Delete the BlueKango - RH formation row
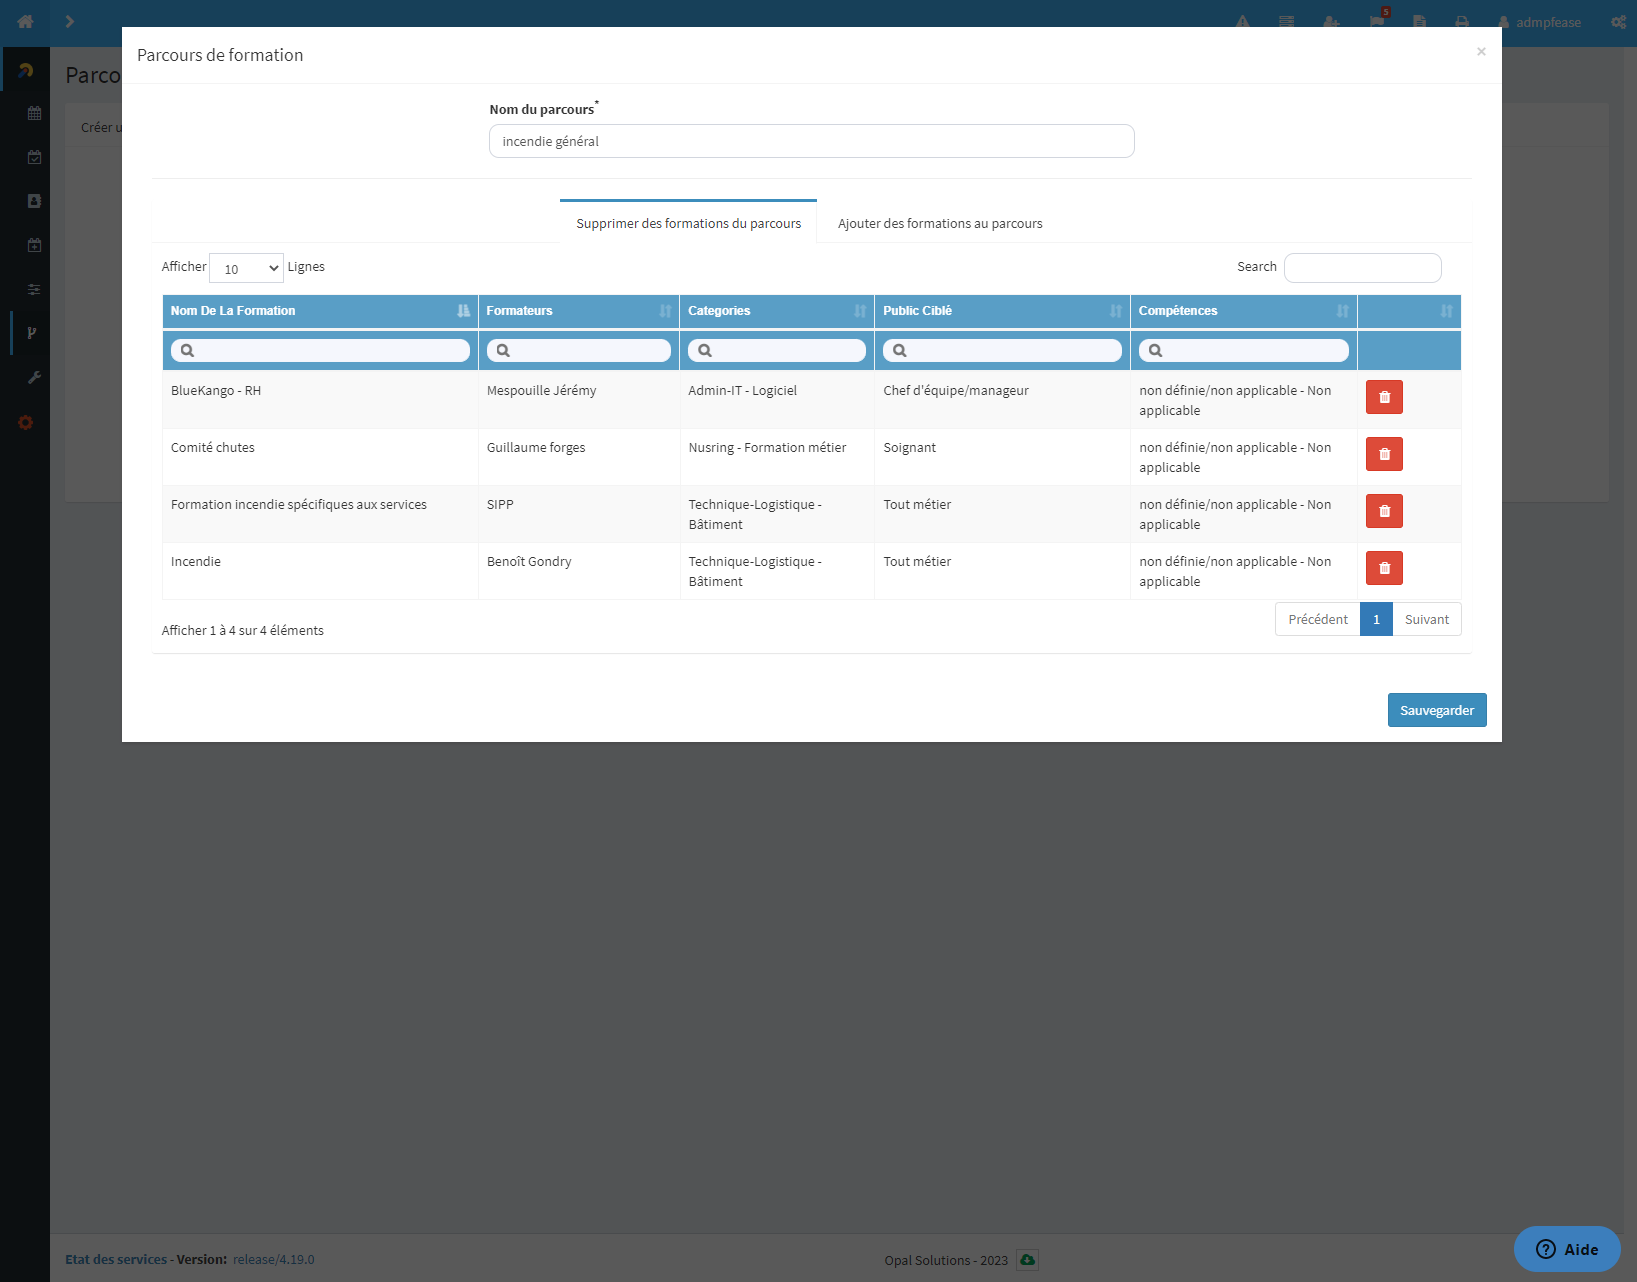 tap(1384, 397)
